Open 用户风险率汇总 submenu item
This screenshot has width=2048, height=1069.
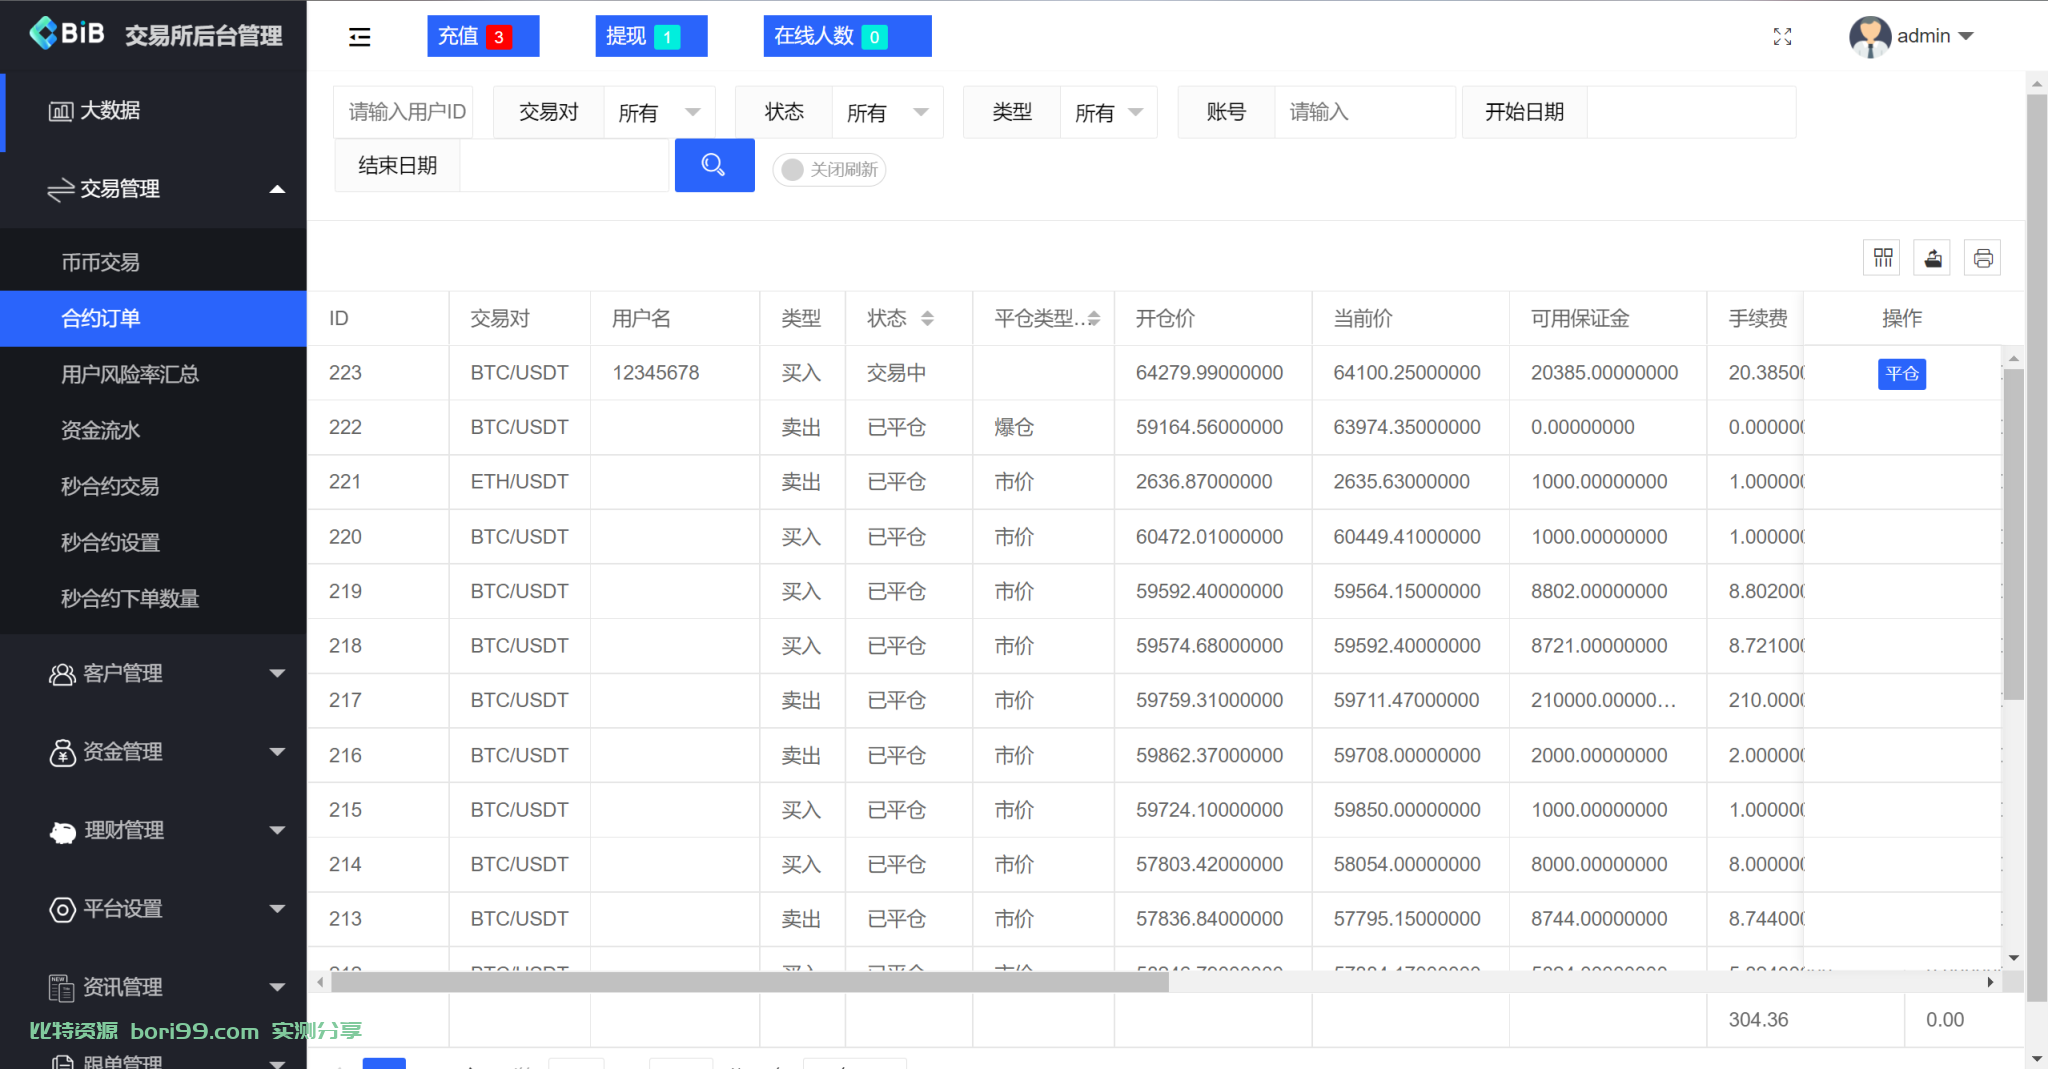153,374
